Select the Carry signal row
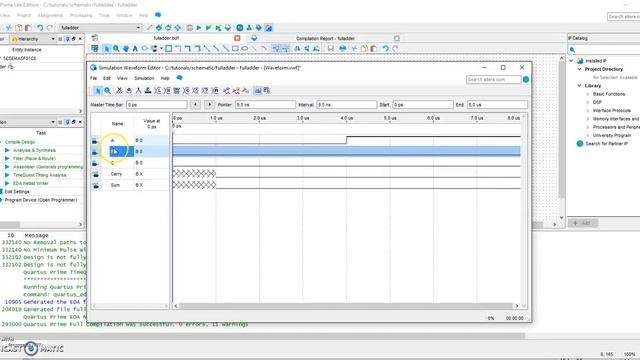This screenshot has height=360, width=640. (x=130, y=174)
